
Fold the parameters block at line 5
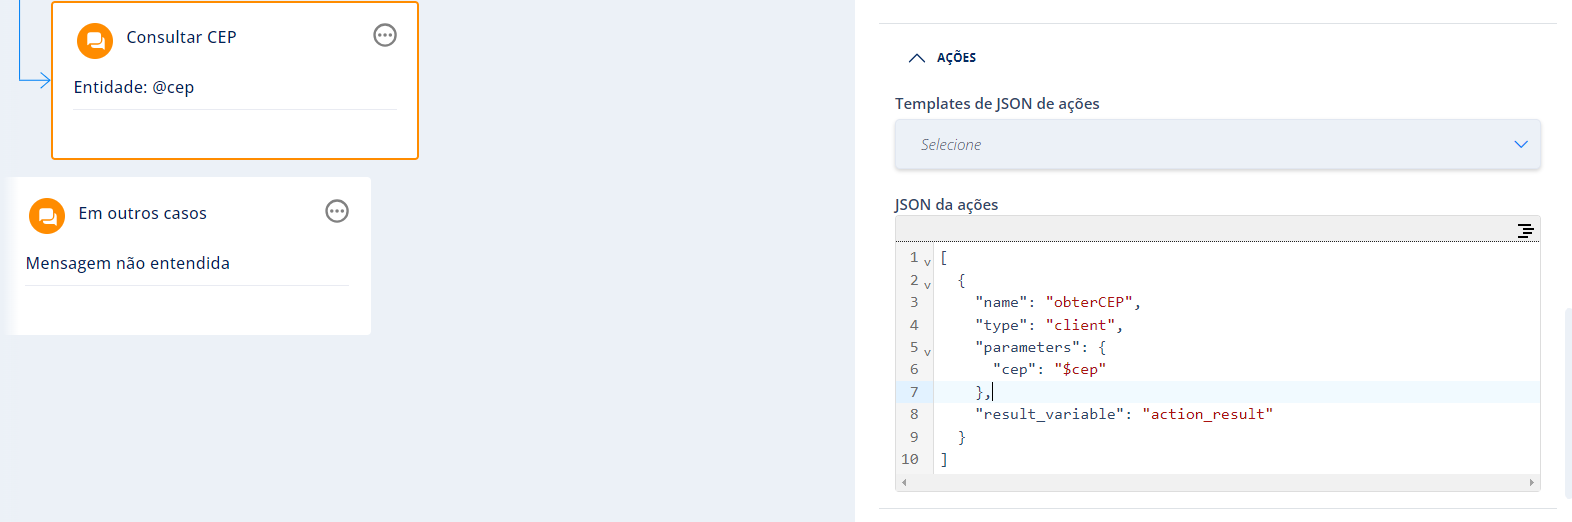927,352
